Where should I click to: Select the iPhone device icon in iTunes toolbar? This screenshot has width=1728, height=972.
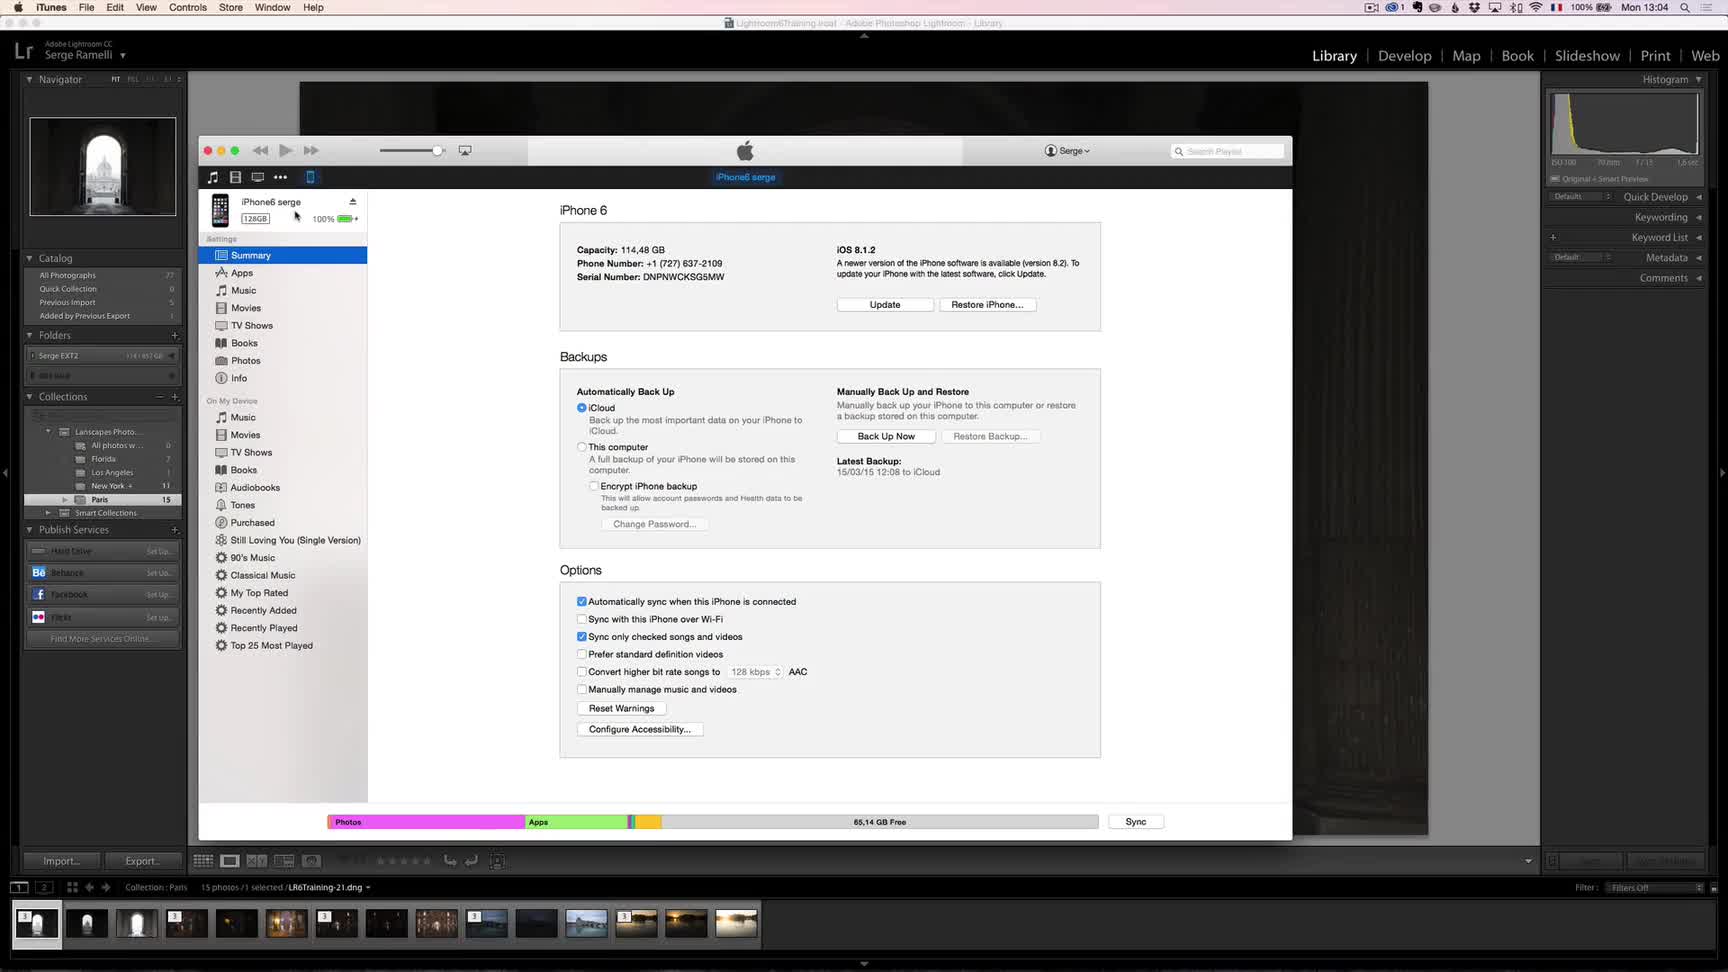310,177
